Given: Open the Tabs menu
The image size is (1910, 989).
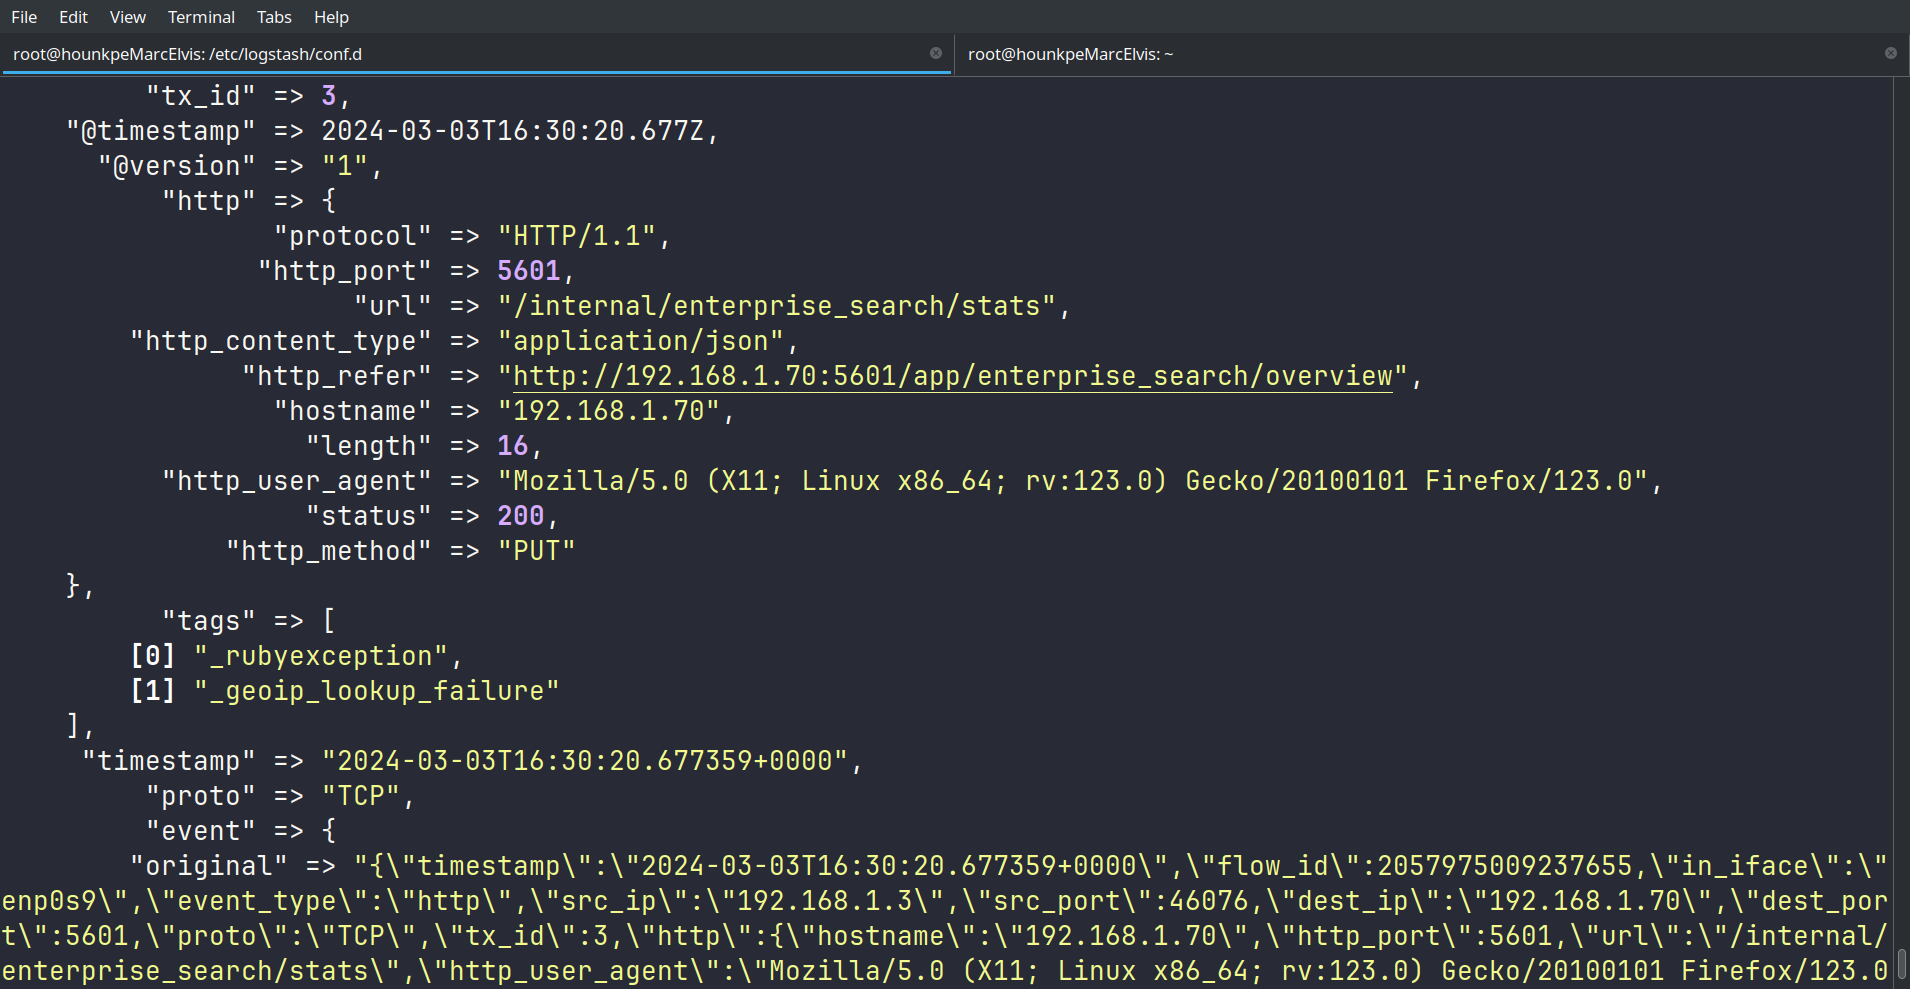Looking at the screenshot, I should tap(274, 17).
